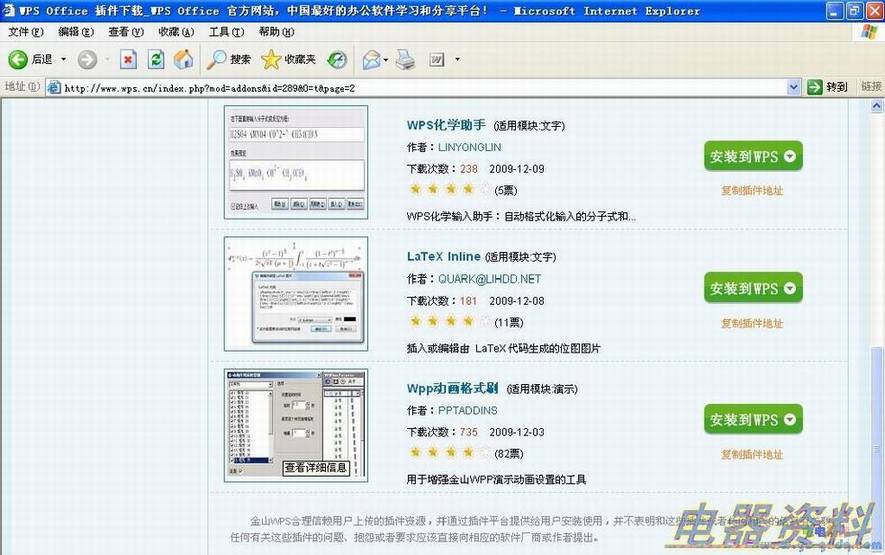Click the Print icon in toolbar
This screenshot has width=885, height=555.
(405, 60)
